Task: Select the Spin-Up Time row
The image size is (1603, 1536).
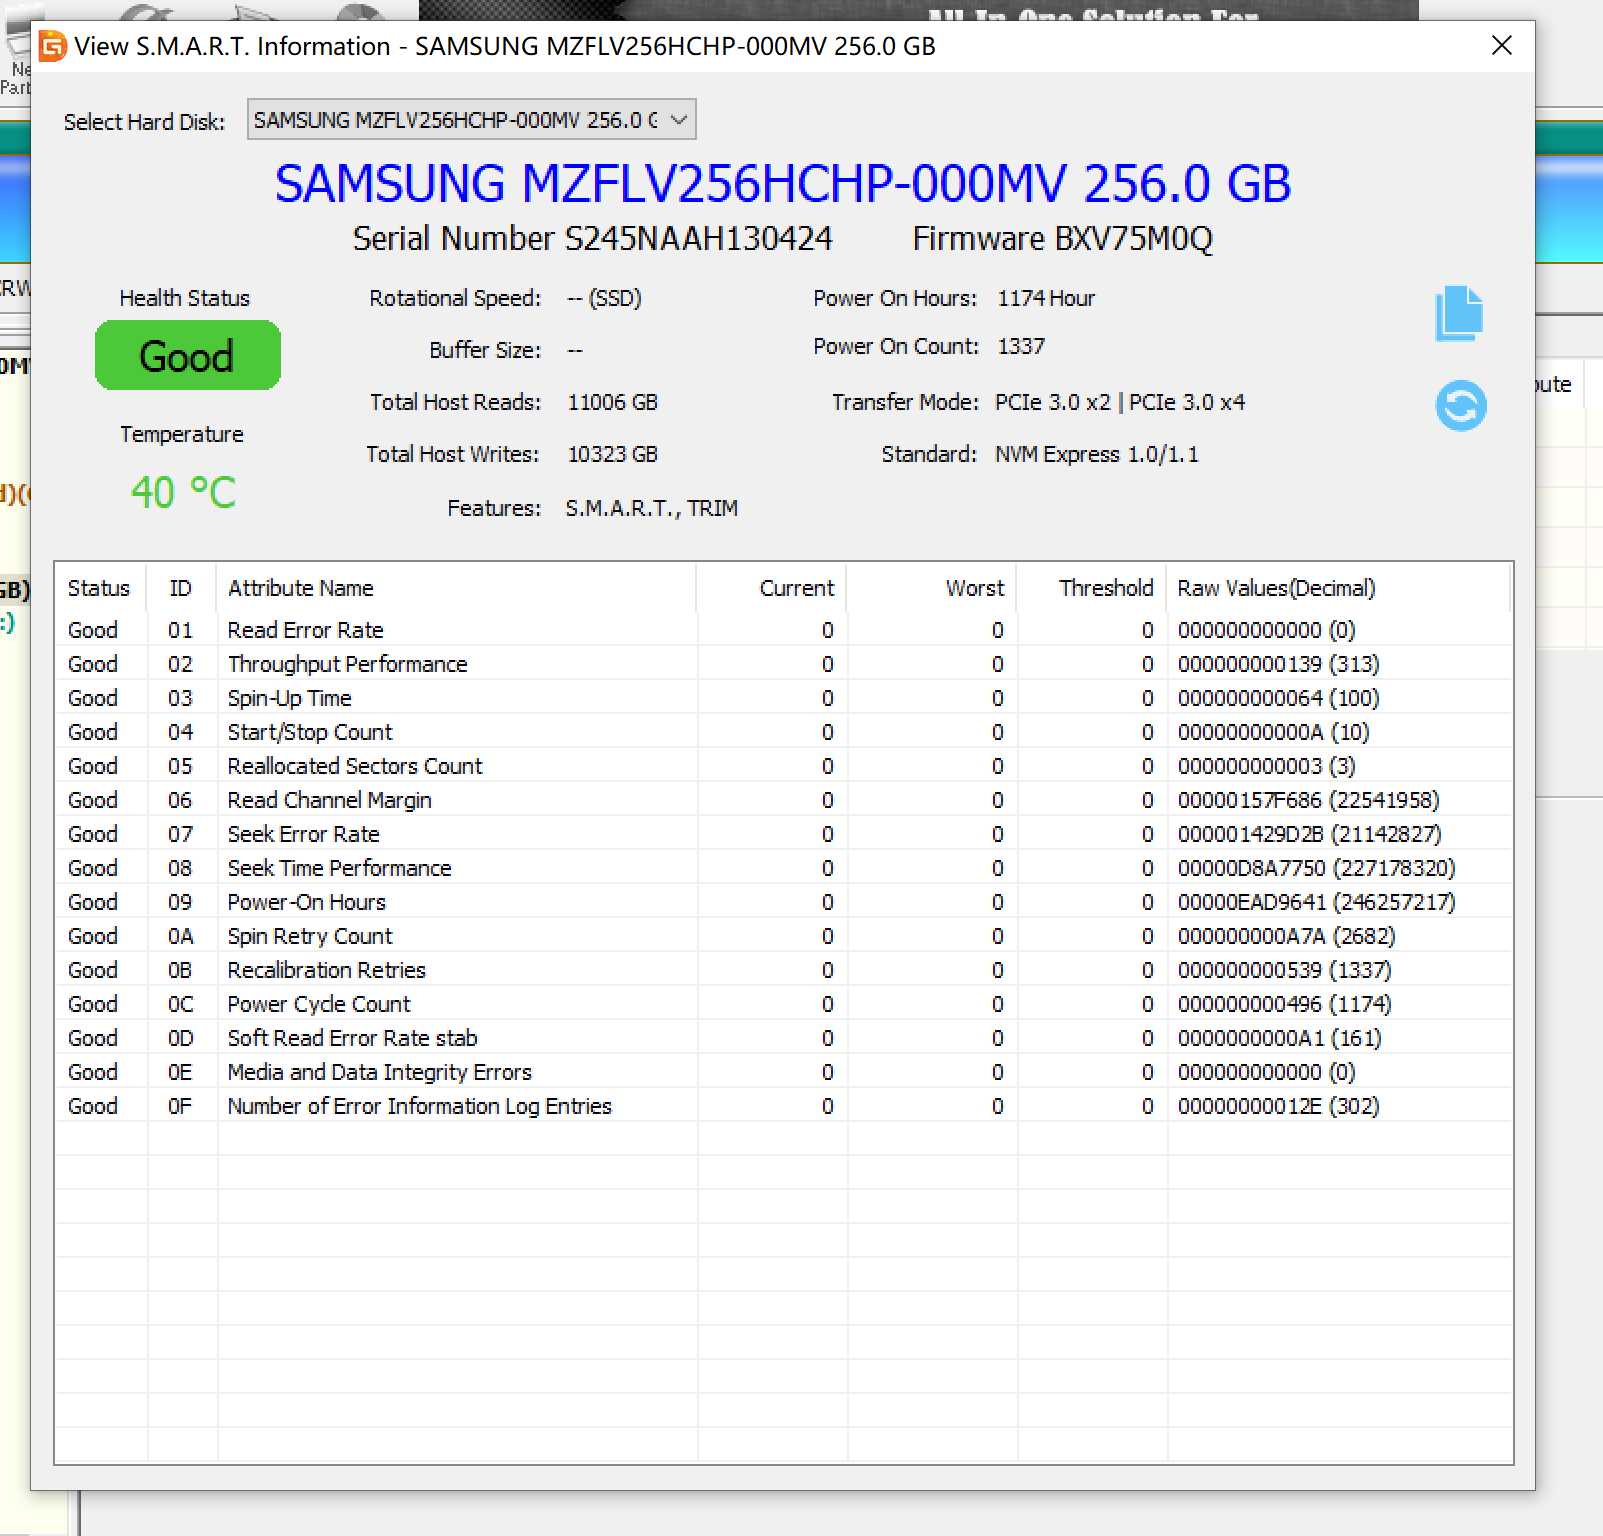Action: [x=784, y=698]
